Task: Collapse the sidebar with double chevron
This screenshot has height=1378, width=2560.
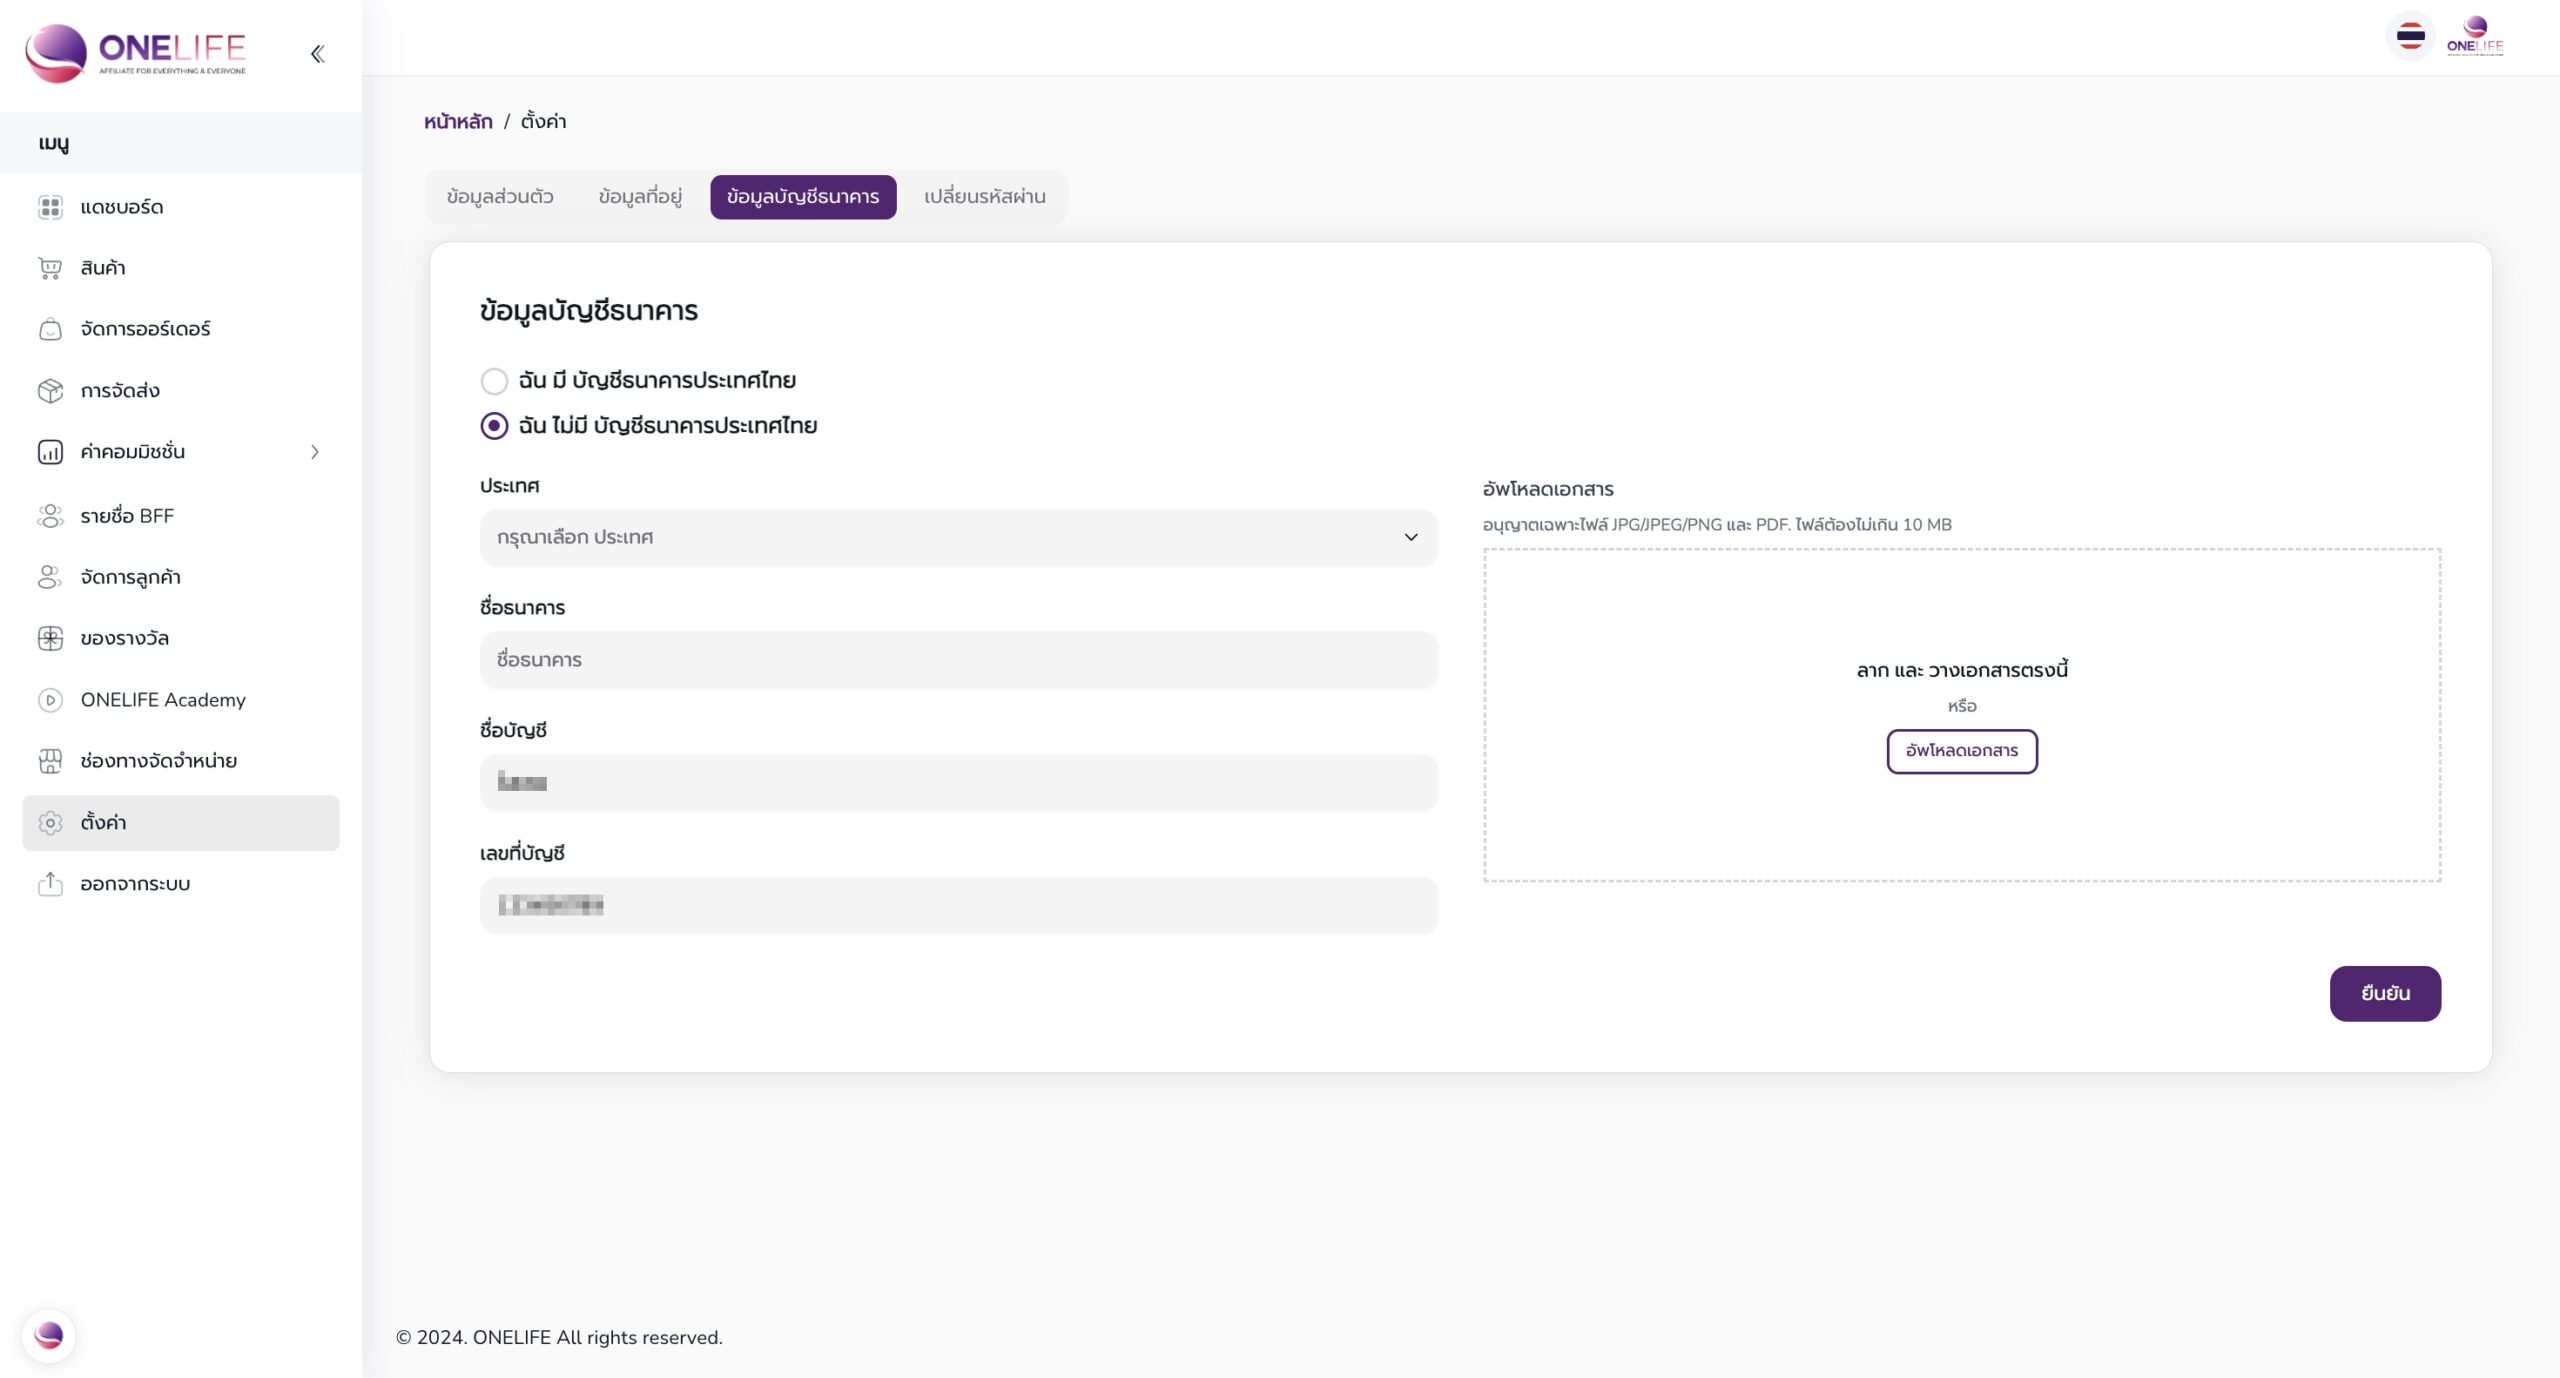Action: pos(317,54)
